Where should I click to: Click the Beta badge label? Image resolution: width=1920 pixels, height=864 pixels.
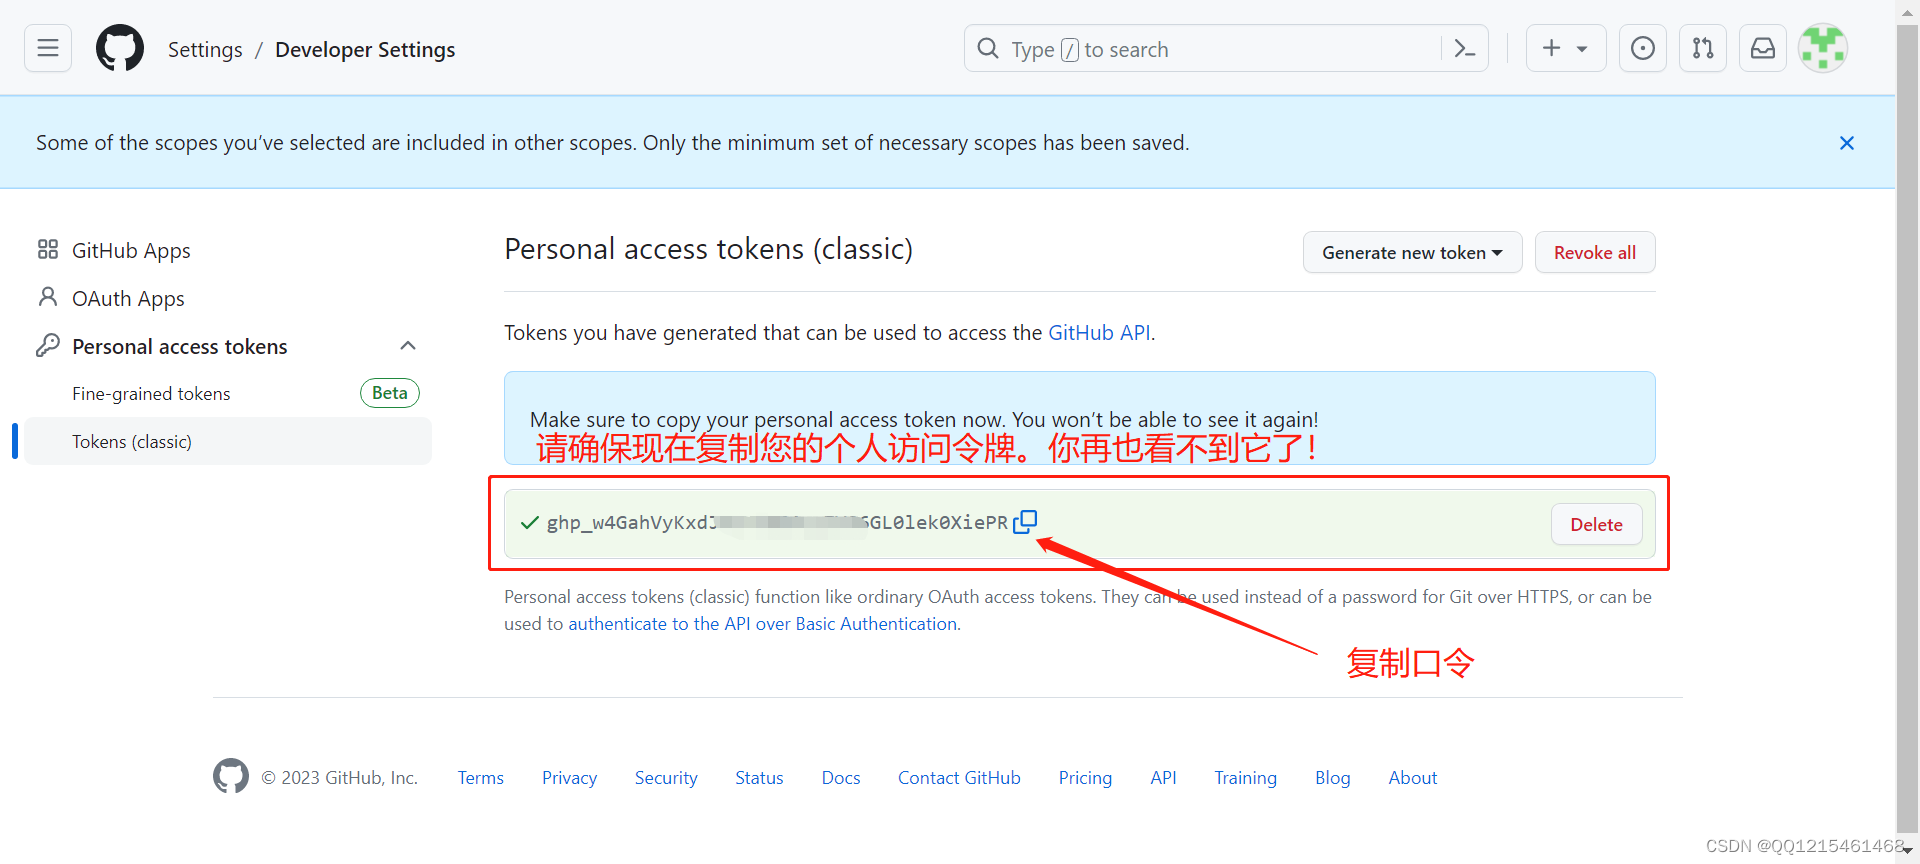point(390,393)
